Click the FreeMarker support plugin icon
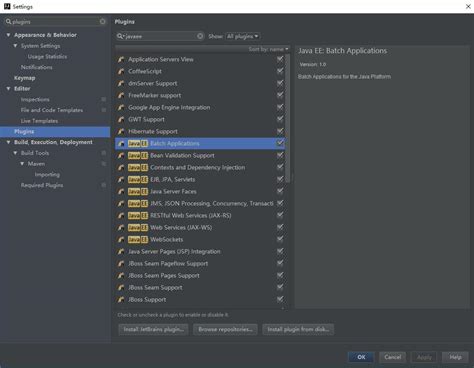Image resolution: width=474 pixels, height=368 pixels. (121, 95)
